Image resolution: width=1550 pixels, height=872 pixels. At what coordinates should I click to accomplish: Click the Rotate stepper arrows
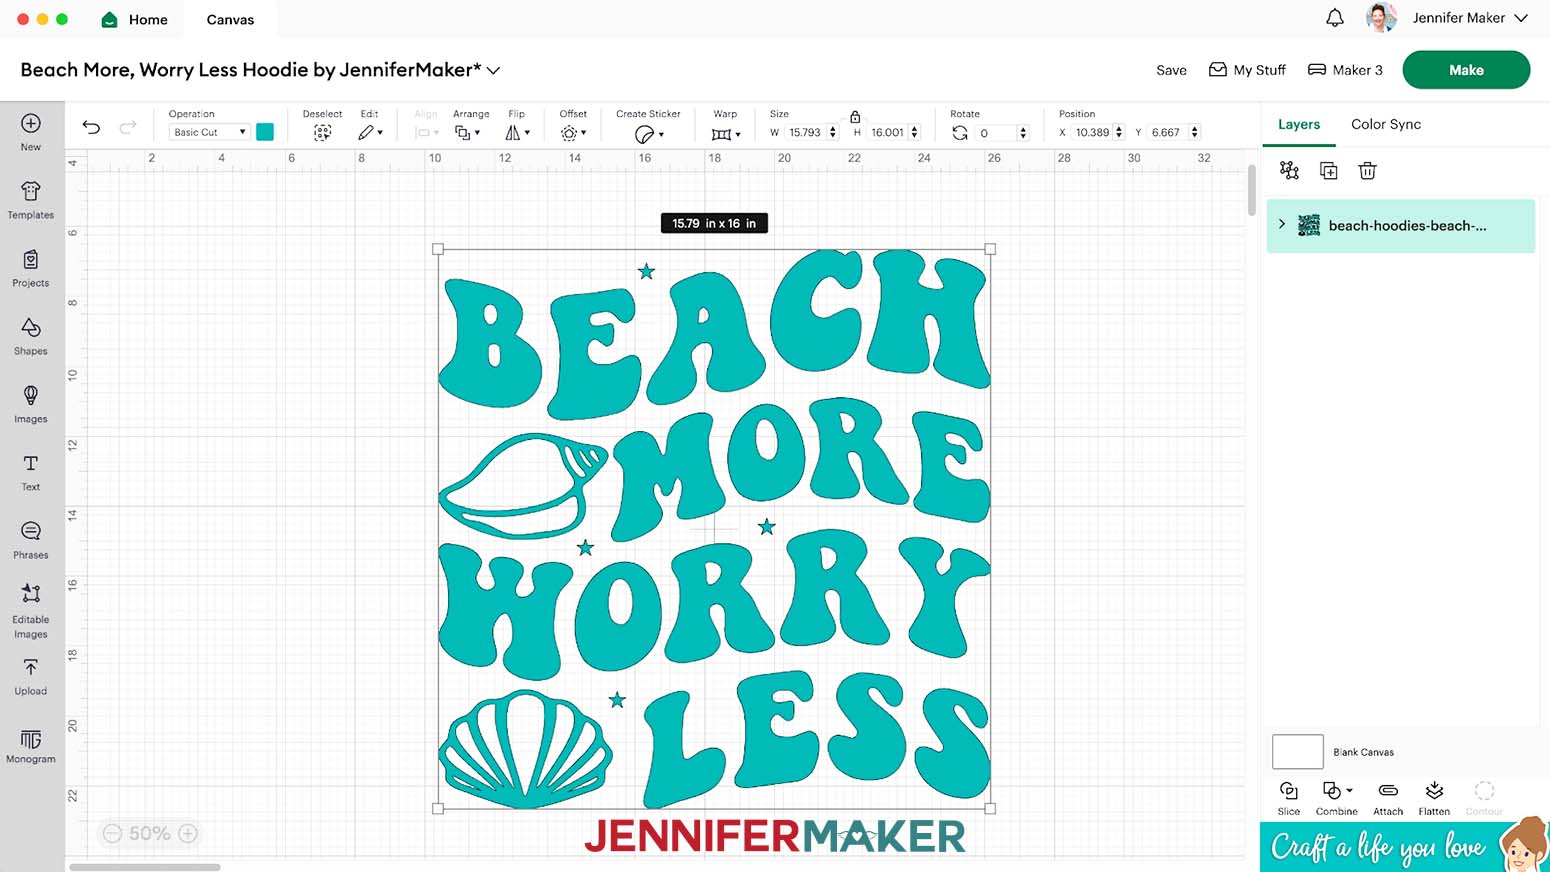pyautogui.click(x=1022, y=132)
